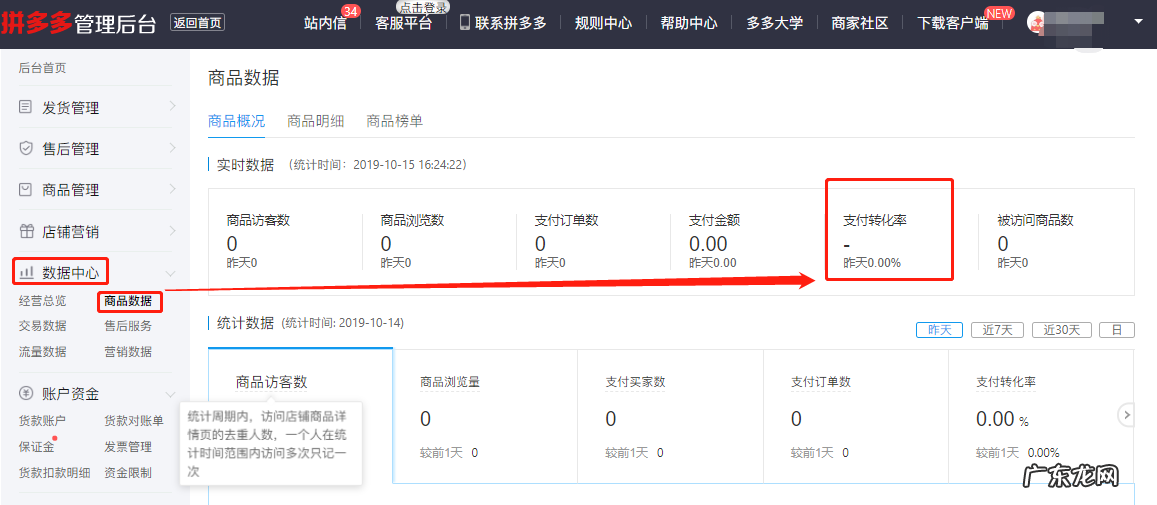Open 发票管理 under 账户资金
This screenshot has width=1157, height=505.
click(128, 447)
